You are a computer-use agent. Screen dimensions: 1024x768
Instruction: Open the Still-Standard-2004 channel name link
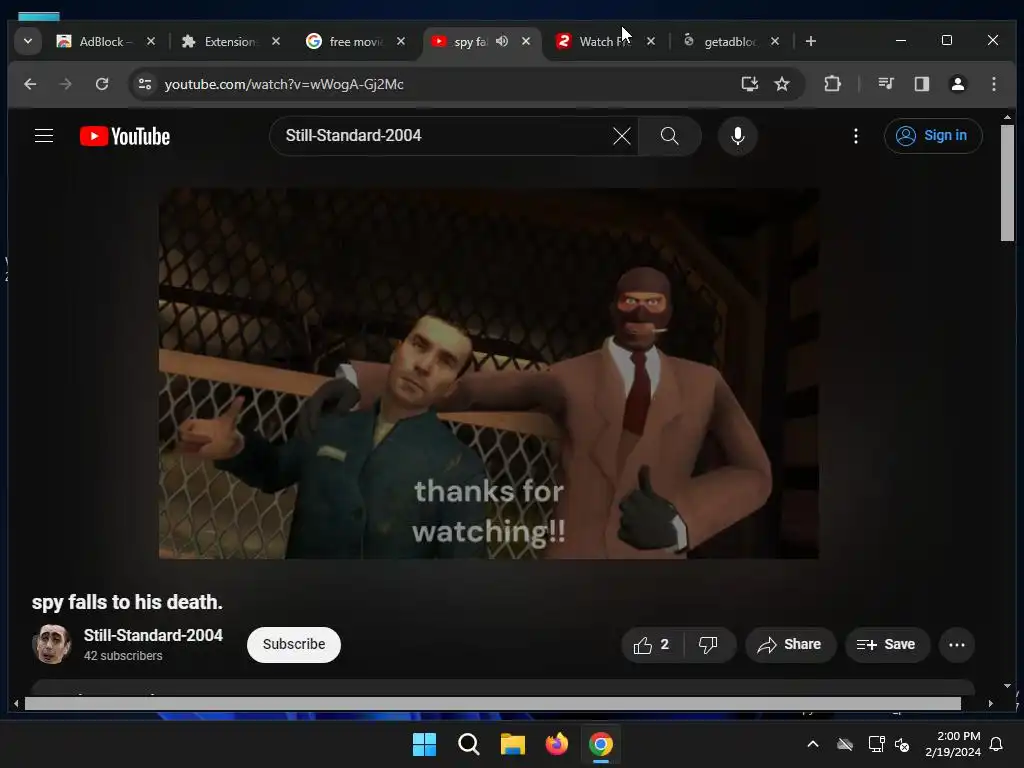pos(153,635)
